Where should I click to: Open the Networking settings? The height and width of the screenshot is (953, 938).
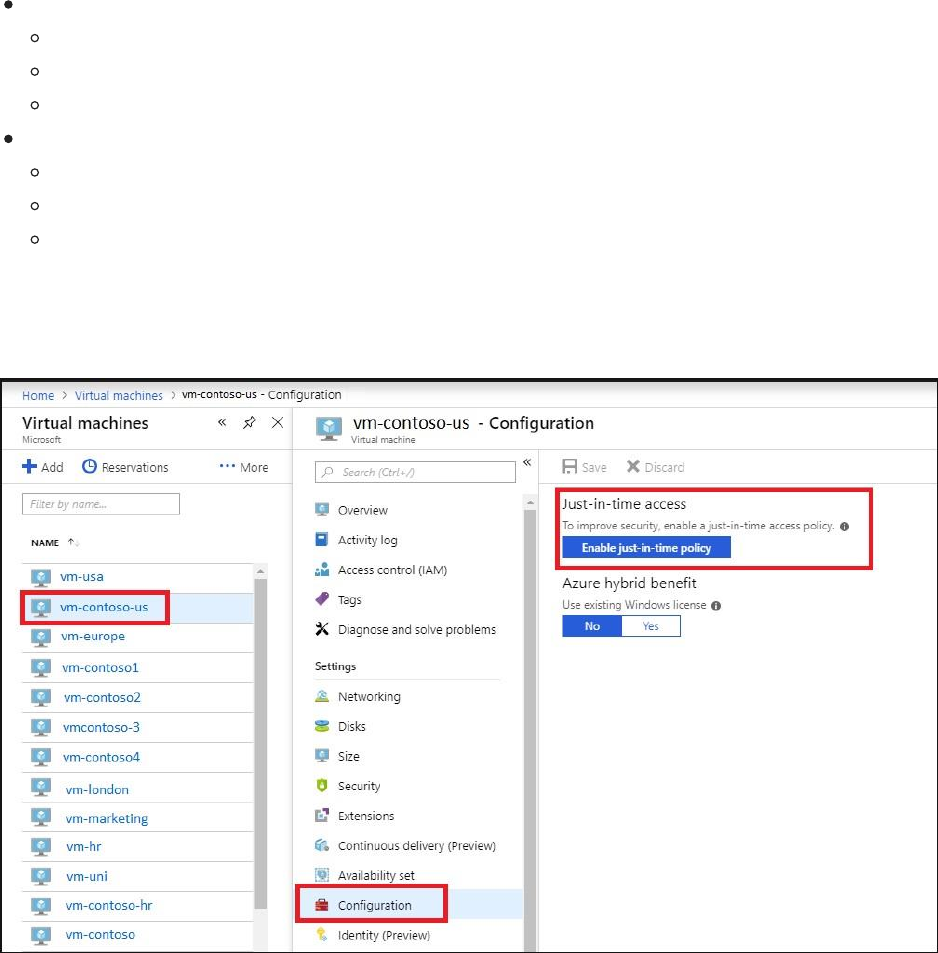pos(369,697)
